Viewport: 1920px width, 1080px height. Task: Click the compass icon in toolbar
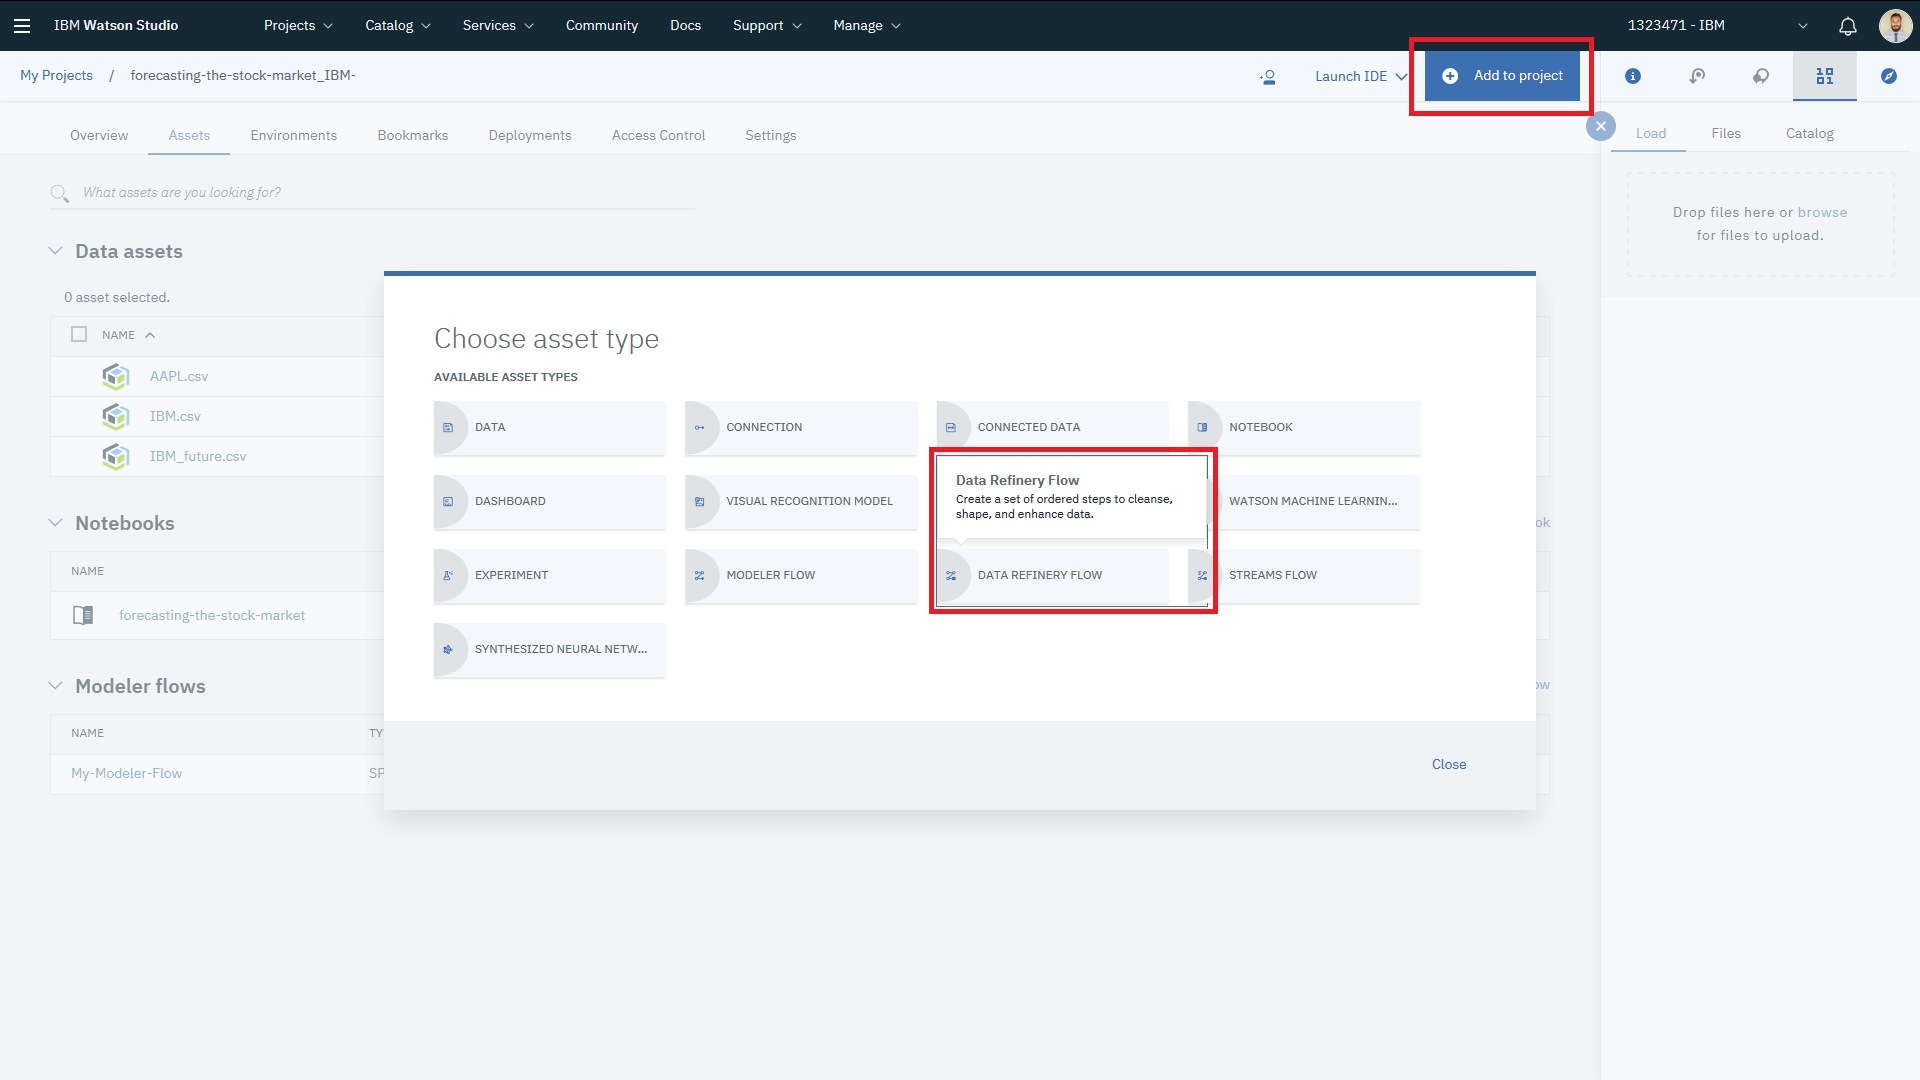[x=1889, y=76]
